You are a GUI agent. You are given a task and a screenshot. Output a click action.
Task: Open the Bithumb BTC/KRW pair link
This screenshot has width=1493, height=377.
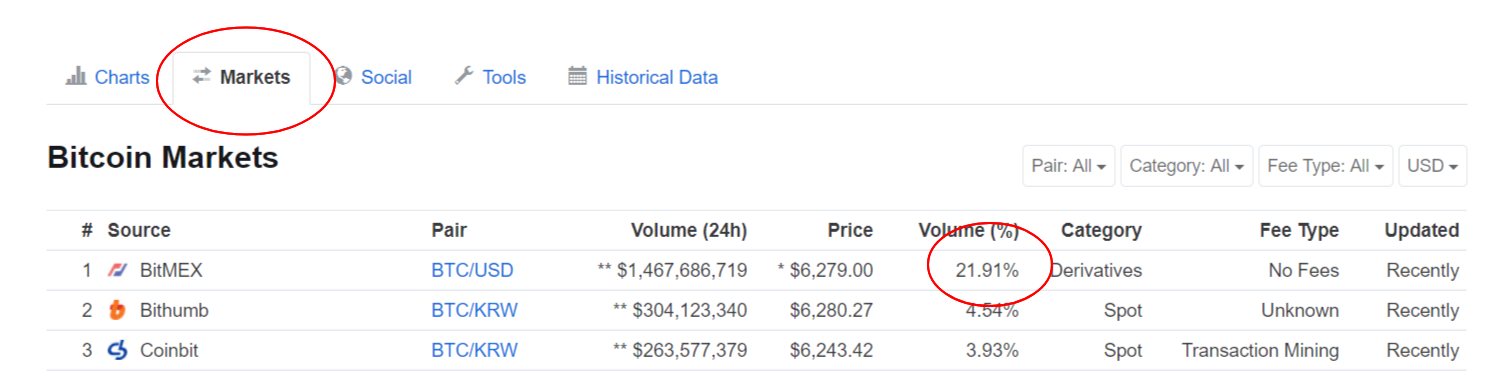[474, 310]
